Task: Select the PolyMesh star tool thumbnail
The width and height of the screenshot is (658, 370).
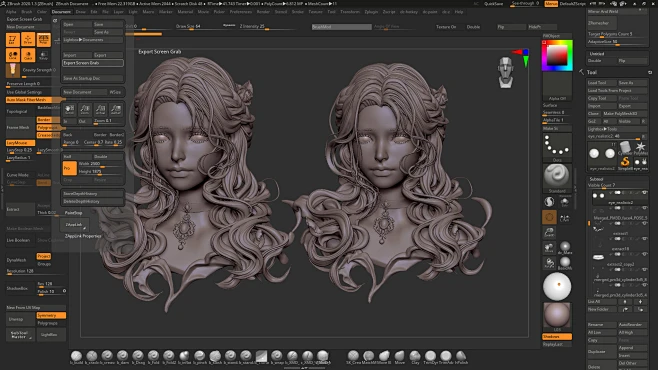Action: tap(640, 148)
